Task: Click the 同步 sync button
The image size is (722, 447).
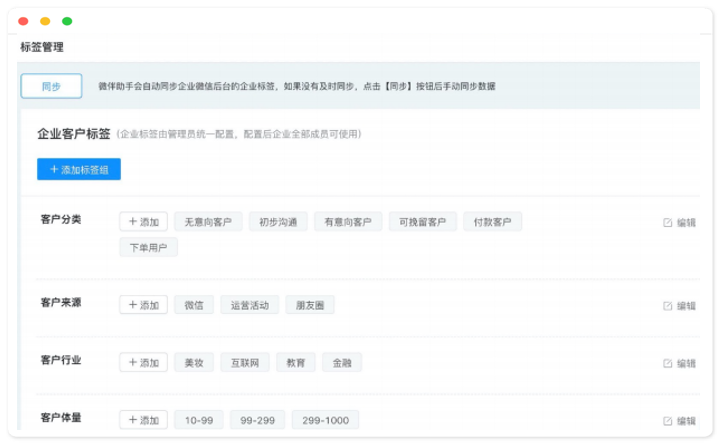Action: (51, 86)
